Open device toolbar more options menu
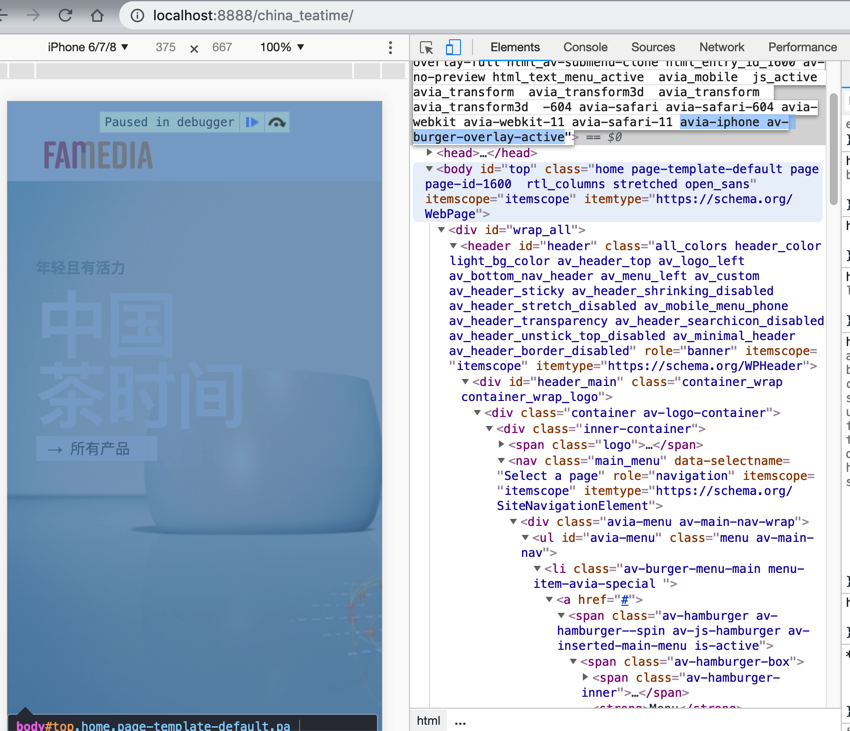850x731 pixels. click(390, 48)
